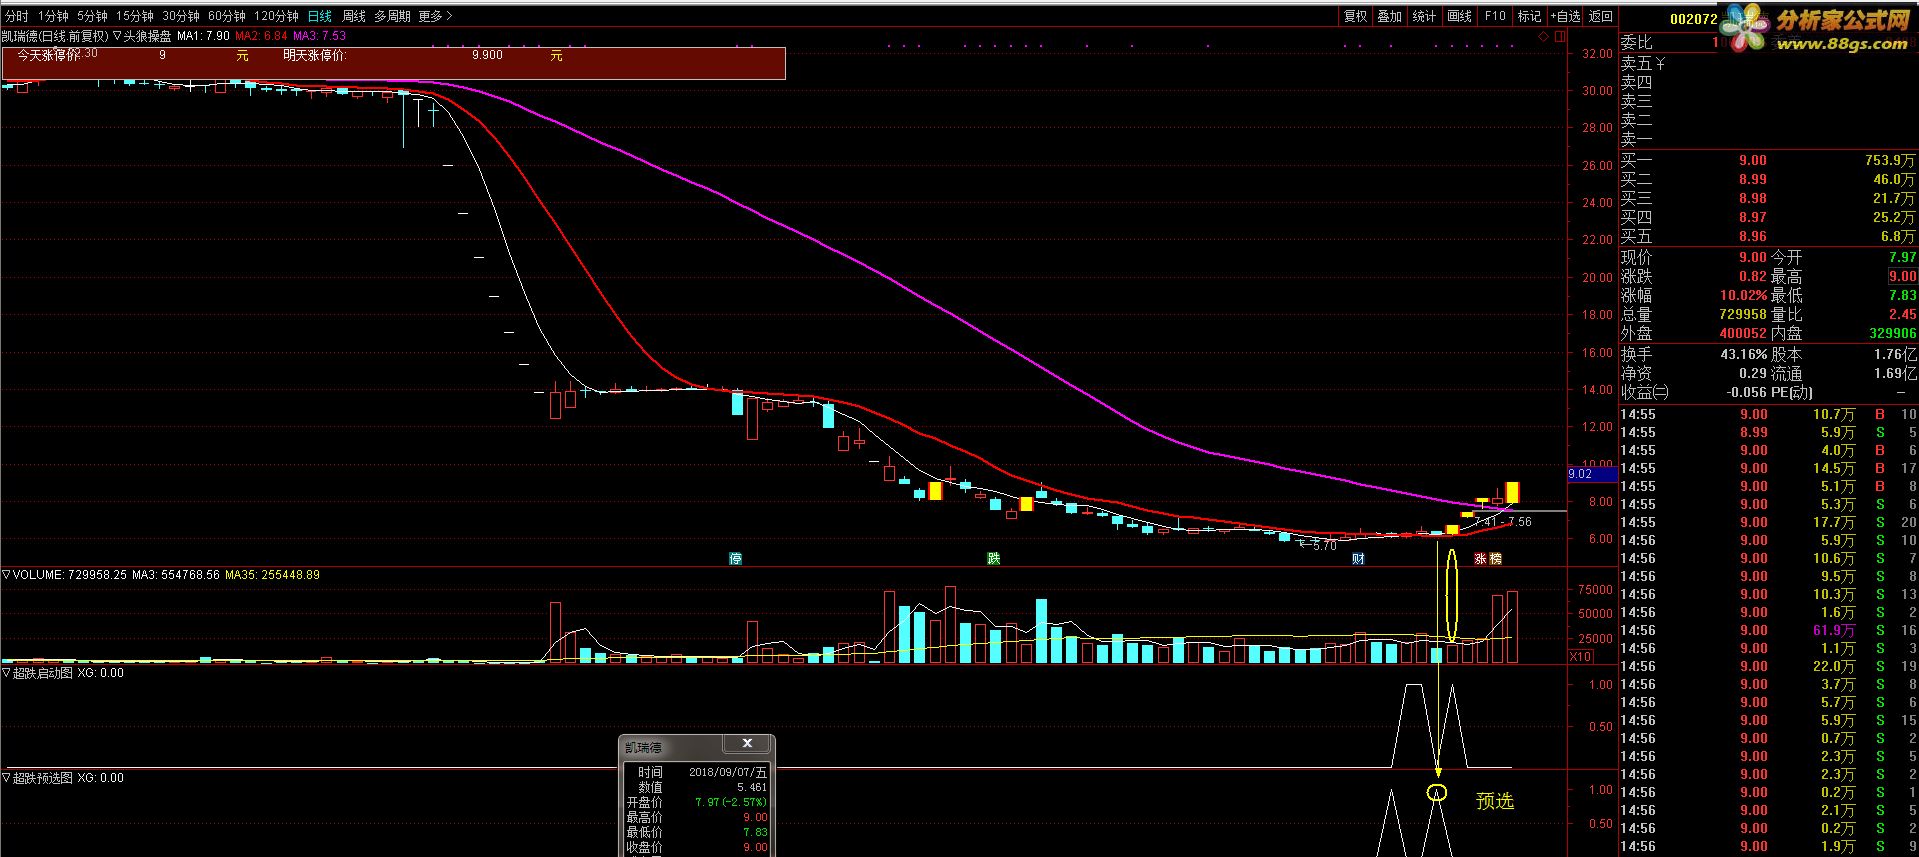Click the 榜 event marker icon
Screen dimensions: 1919x857
tap(1496, 559)
